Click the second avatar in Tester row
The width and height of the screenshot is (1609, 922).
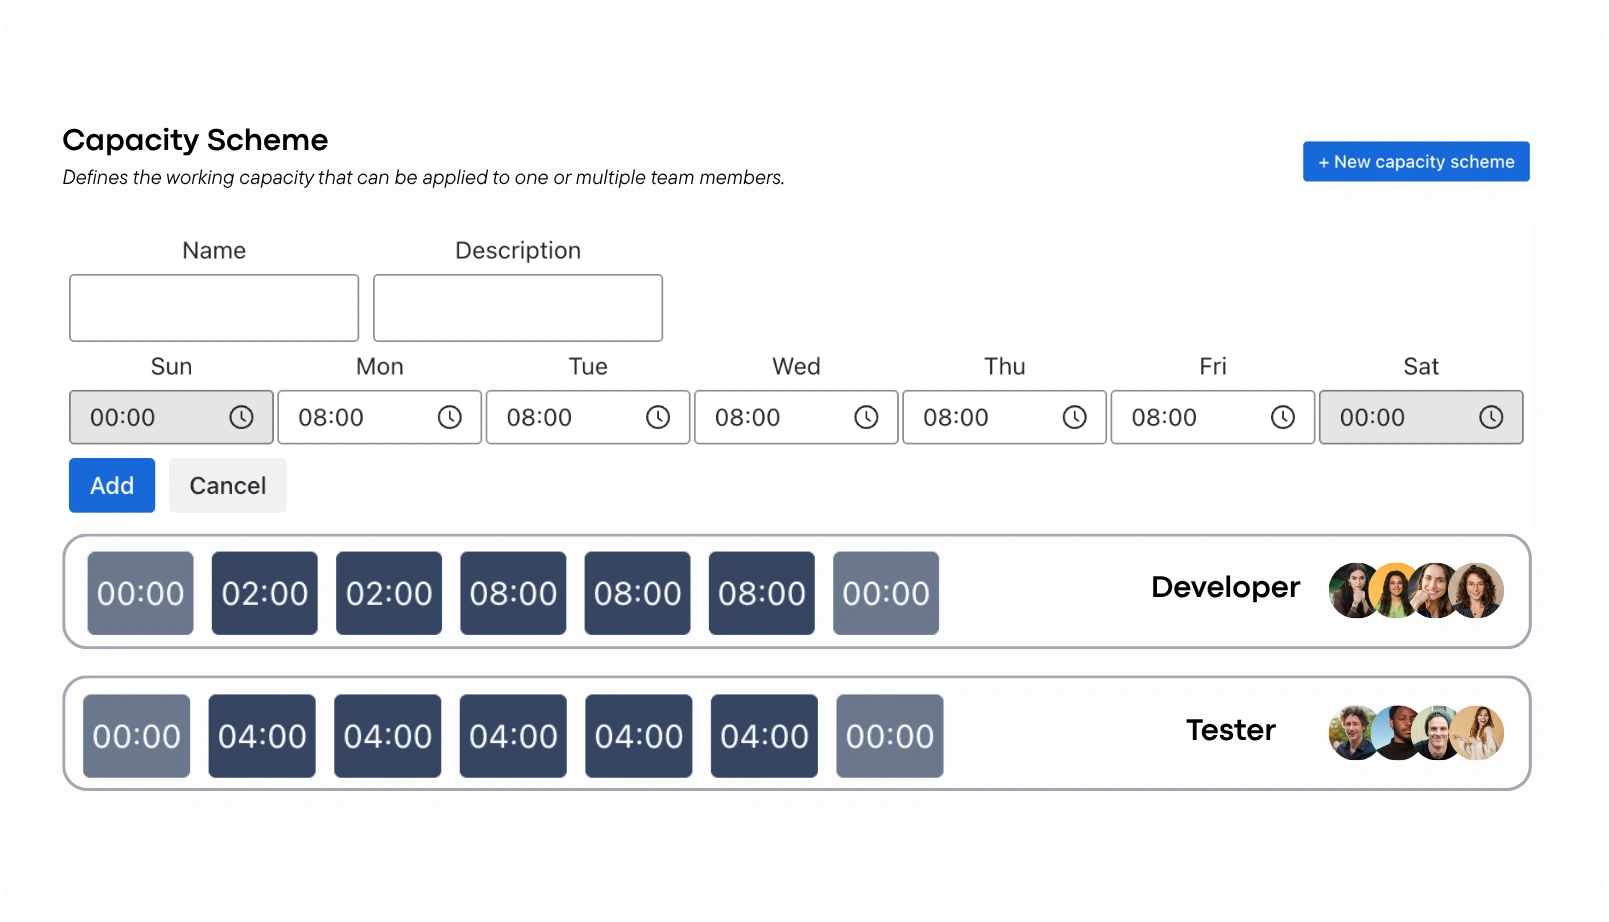click(x=1393, y=733)
